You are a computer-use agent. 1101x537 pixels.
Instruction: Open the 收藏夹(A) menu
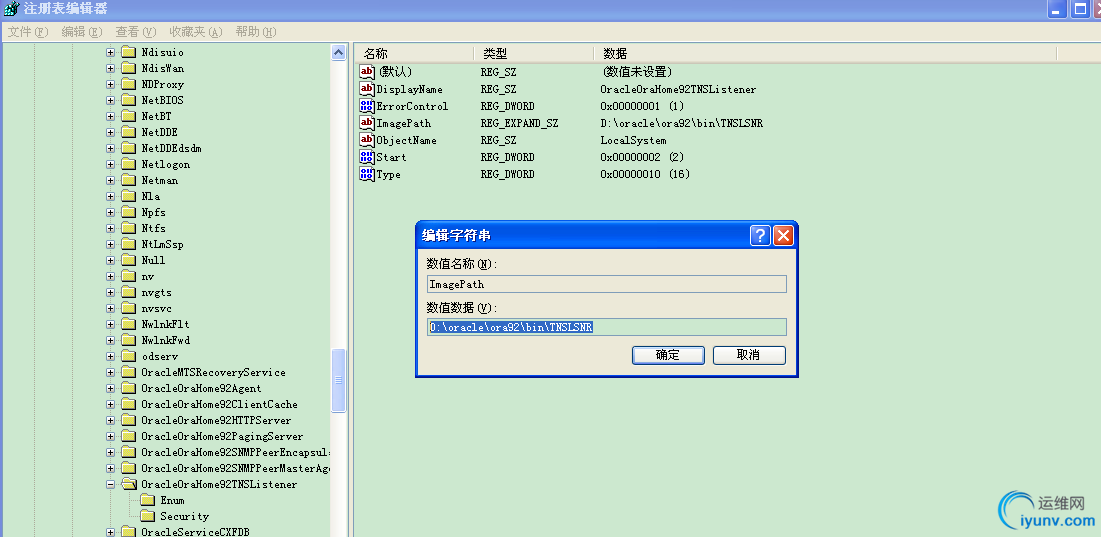click(195, 32)
